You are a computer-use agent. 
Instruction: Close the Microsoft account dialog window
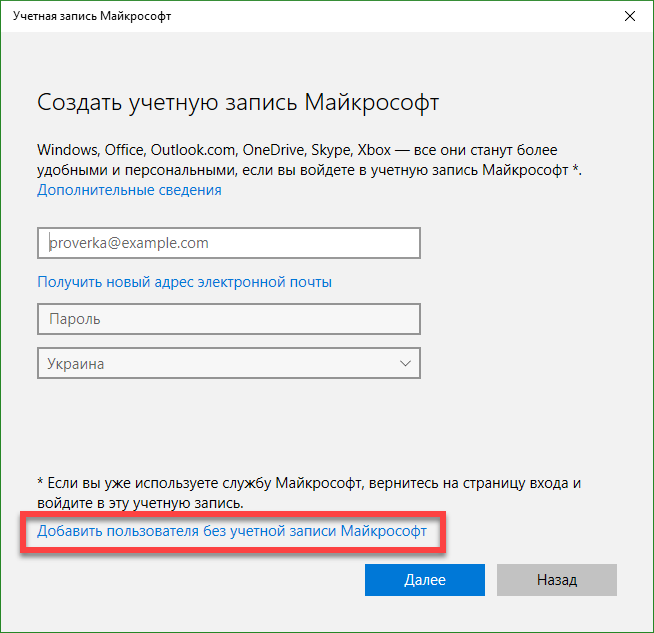point(629,16)
